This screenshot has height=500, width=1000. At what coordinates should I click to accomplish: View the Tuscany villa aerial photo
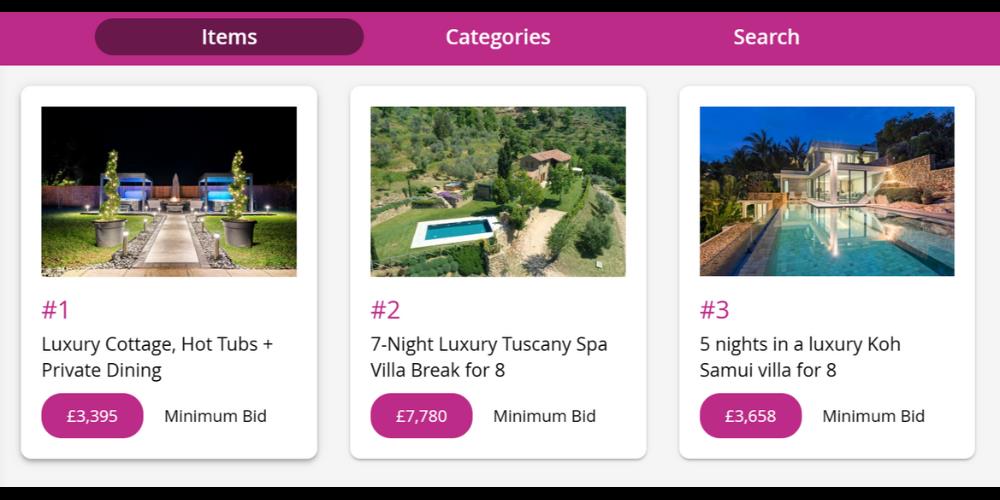tap(498, 191)
